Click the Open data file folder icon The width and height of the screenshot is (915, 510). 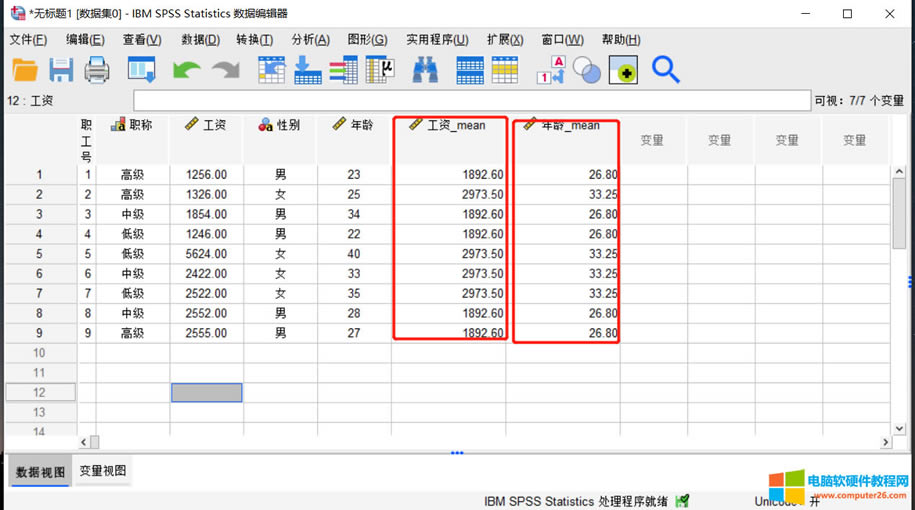[24, 70]
